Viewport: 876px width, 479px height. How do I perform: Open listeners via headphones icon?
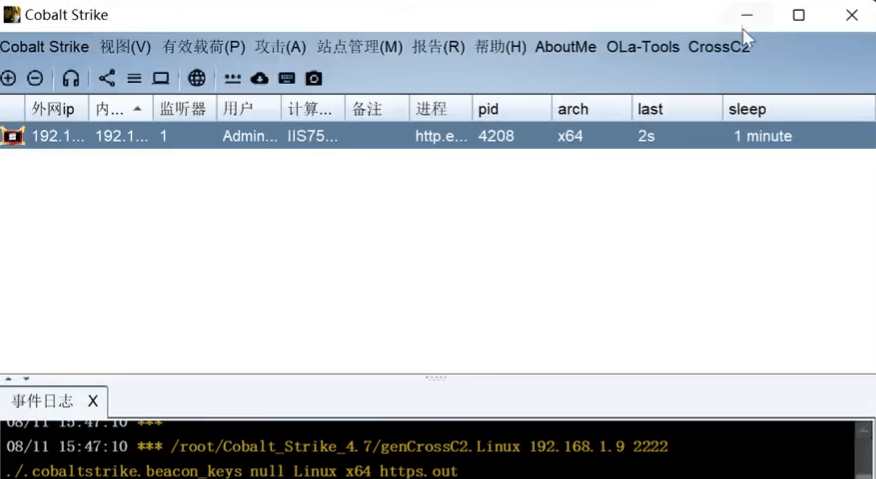click(70, 78)
